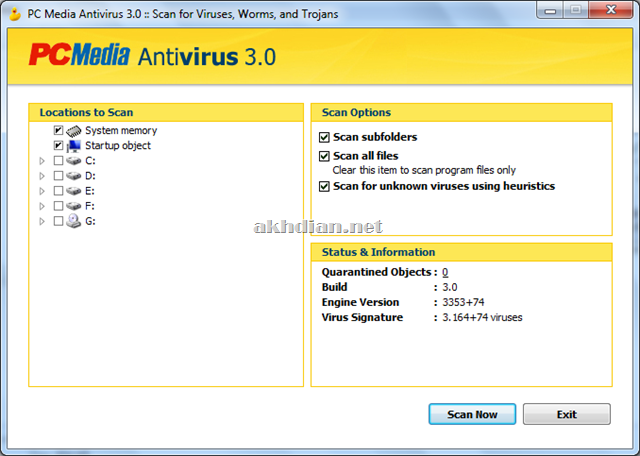Uncheck the System memory checkbox
The width and height of the screenshot is (640, 456).
(58, 130)
